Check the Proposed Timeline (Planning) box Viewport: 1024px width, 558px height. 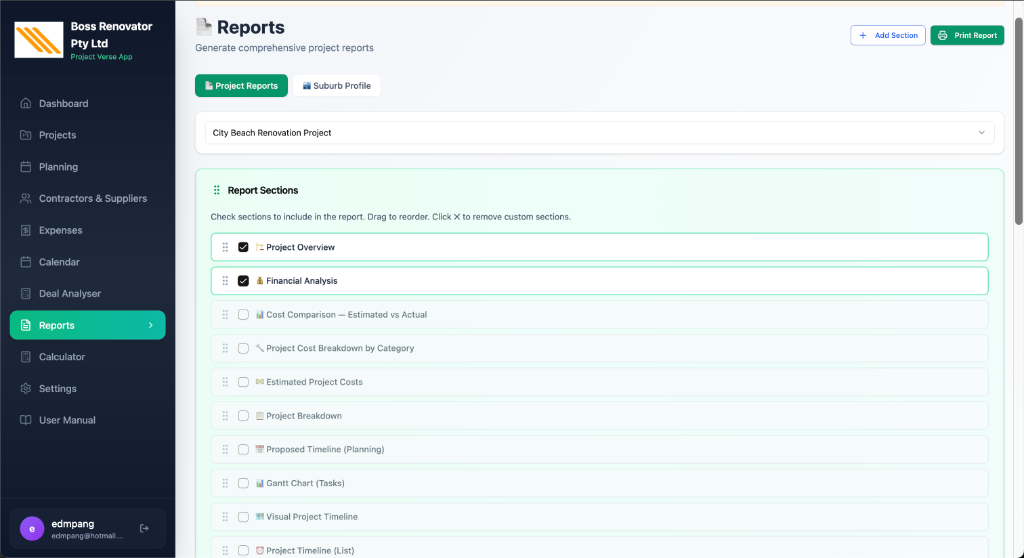[x=243, y=450]
